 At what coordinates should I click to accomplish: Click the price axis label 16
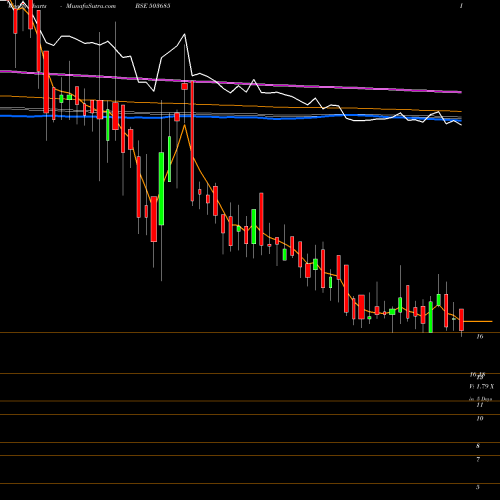point(480,337)
